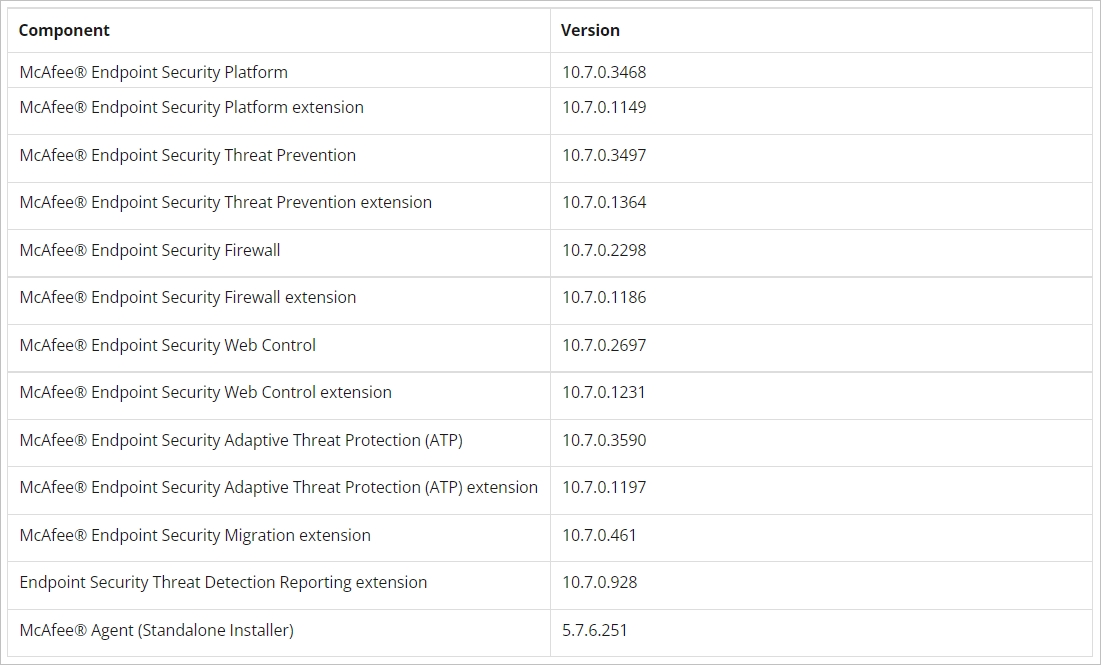This screenshot has width=1101, height=665.
Task: Click the Version column header
Action: pos(590,30)
